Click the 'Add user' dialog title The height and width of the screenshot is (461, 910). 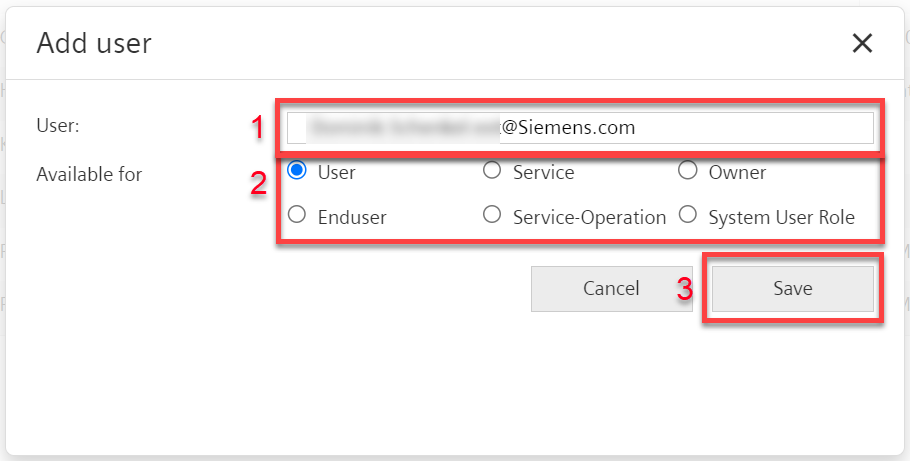[94, 43]
